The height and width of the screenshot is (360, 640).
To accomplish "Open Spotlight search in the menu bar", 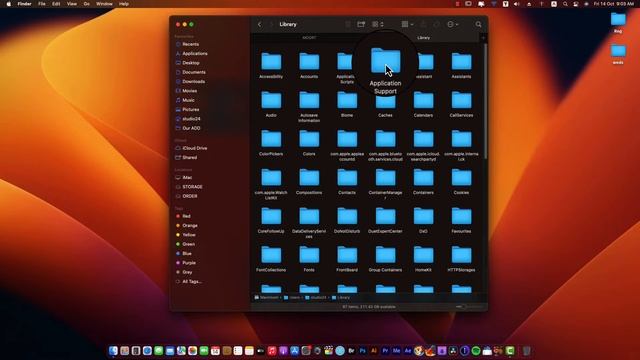I will [x=565, y=4].
